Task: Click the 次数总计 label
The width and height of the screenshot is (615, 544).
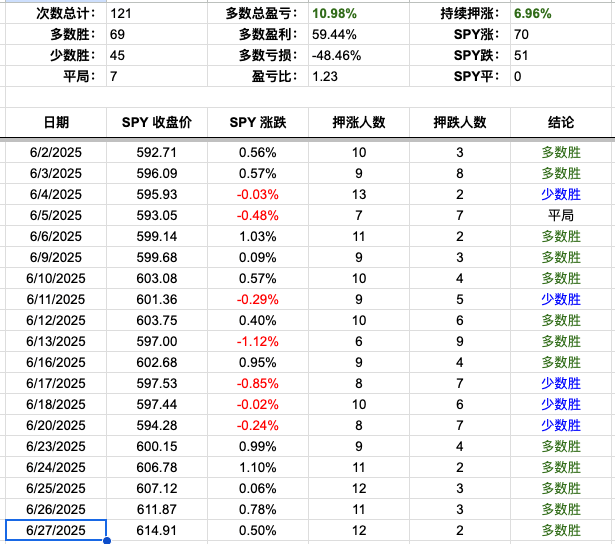Action: [66, 14]
